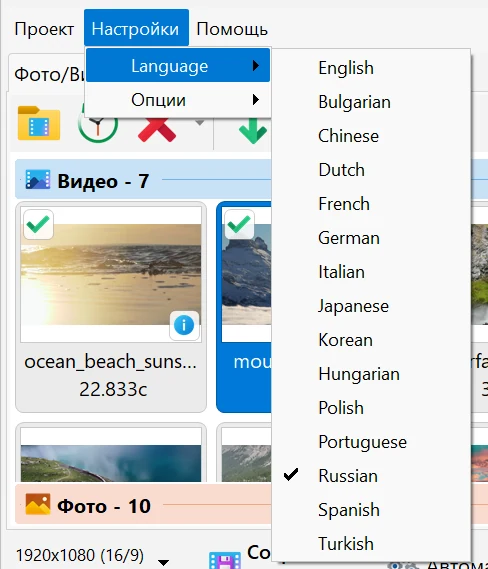Screen dimensions: 488x569
Task: Click the Видео section header icon
Action: (38, 180)
